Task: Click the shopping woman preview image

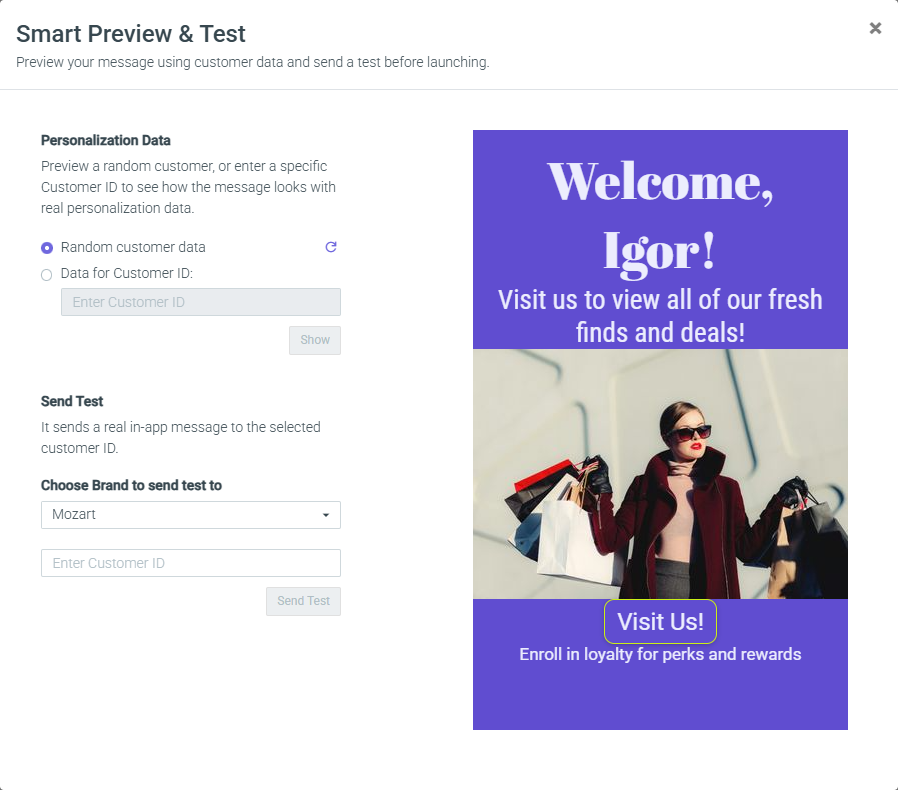Action: click(x=660, y=474)
